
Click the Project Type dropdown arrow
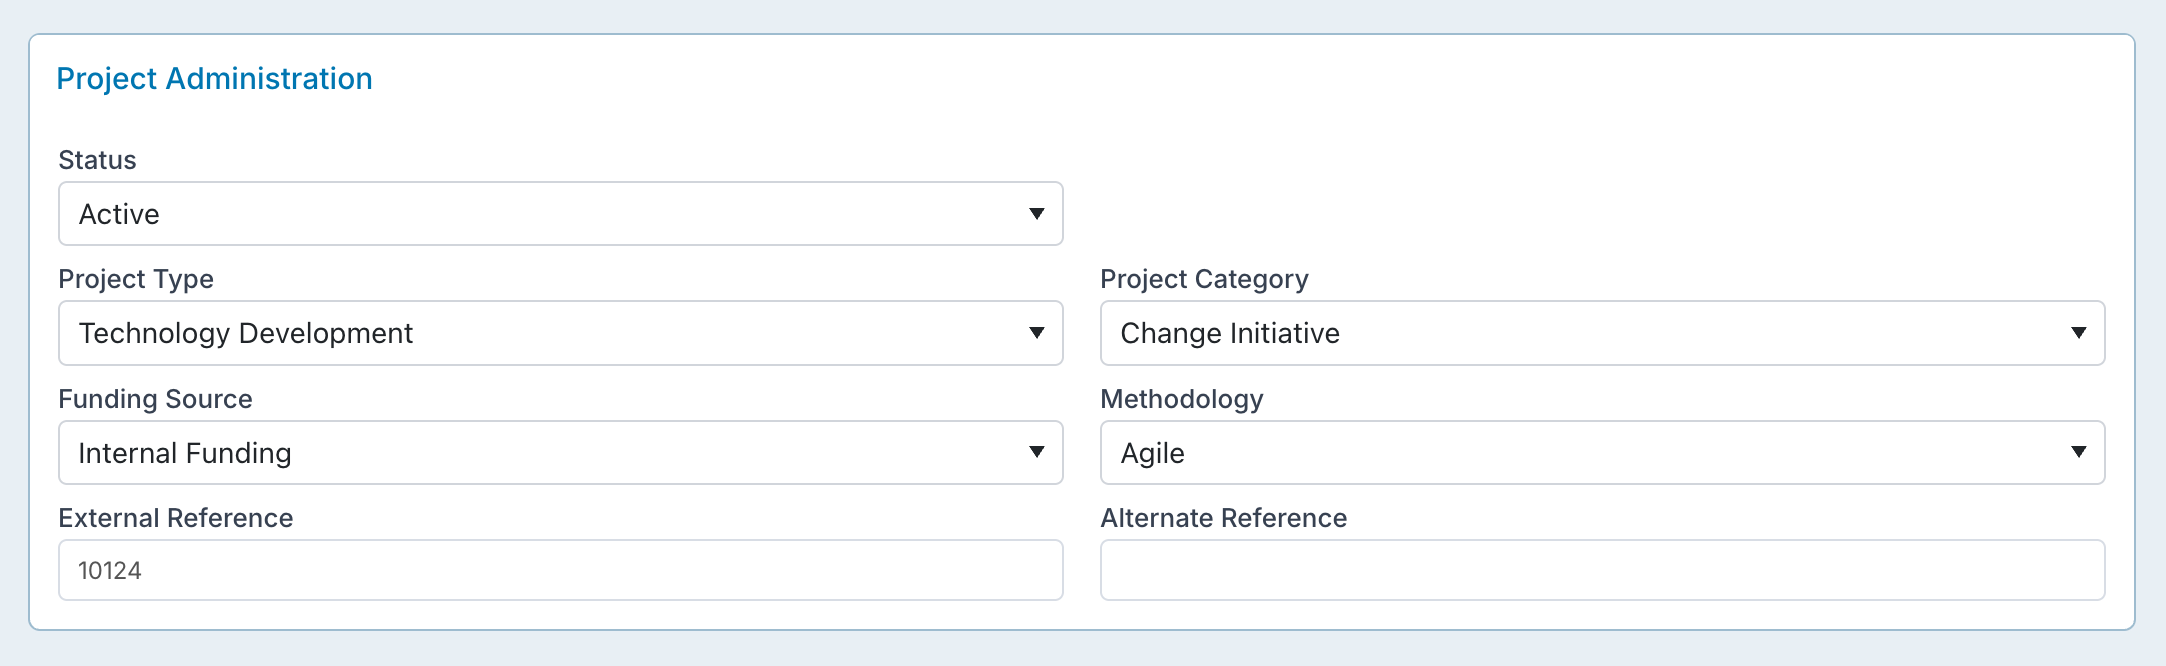pos(1037,333)
